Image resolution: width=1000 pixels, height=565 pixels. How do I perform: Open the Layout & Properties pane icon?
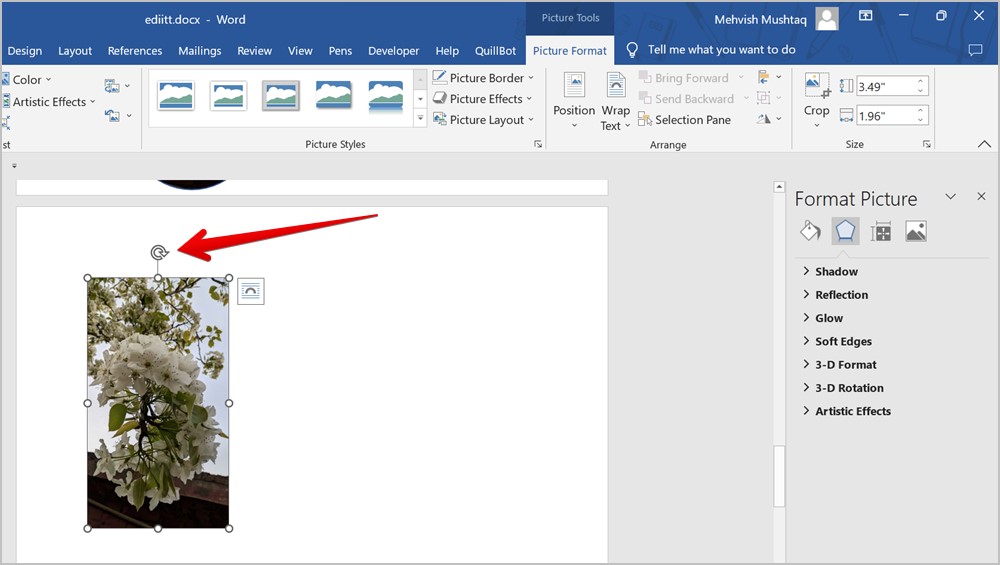point(881,232)
